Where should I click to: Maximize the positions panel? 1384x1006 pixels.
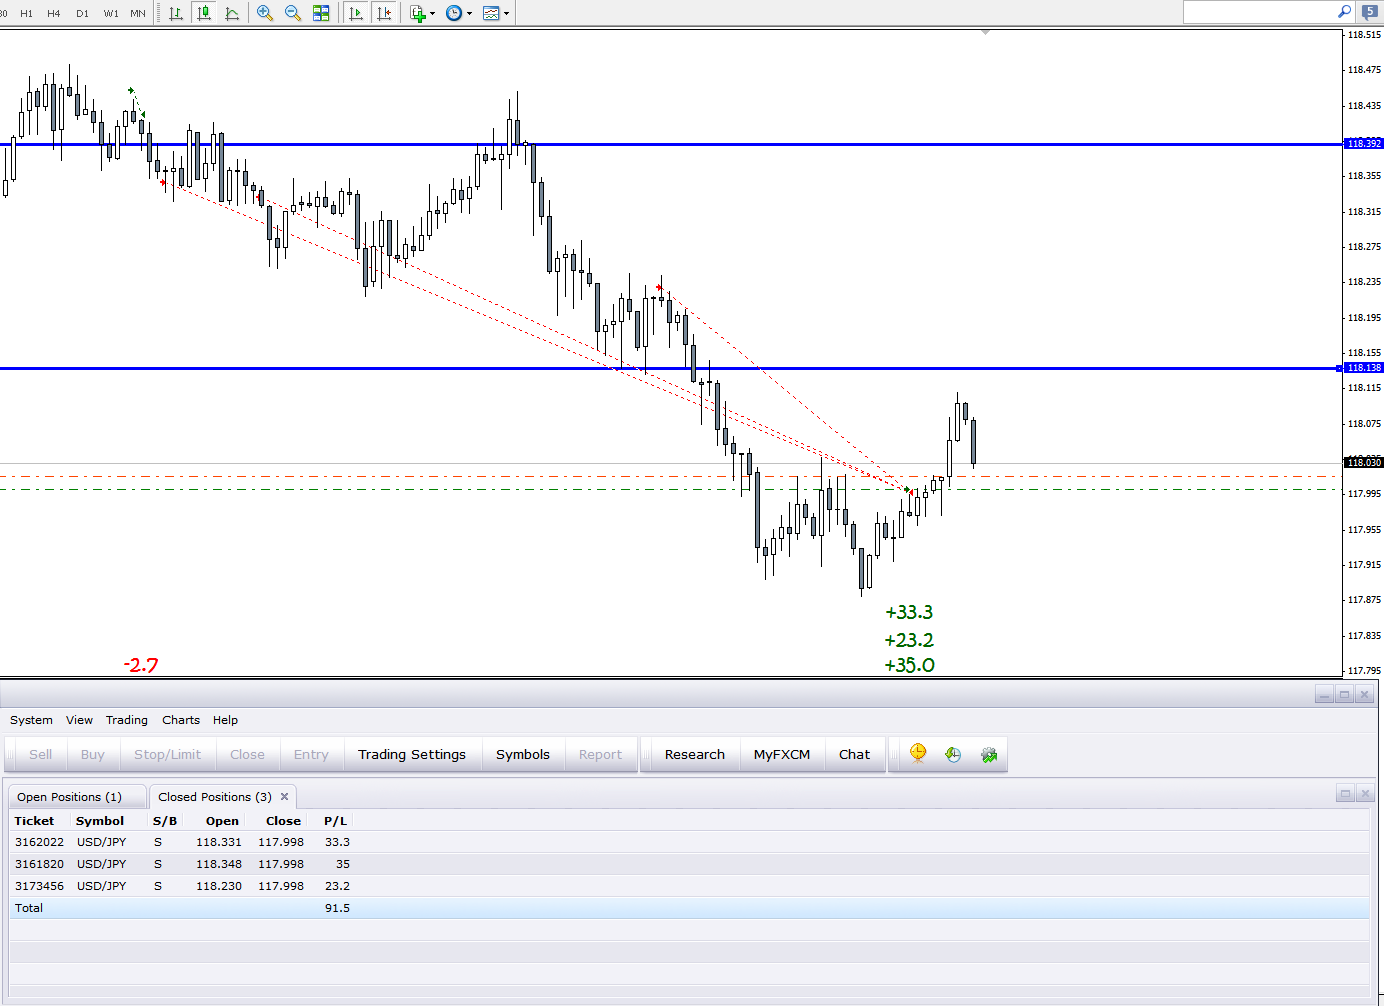point(1346,794)
